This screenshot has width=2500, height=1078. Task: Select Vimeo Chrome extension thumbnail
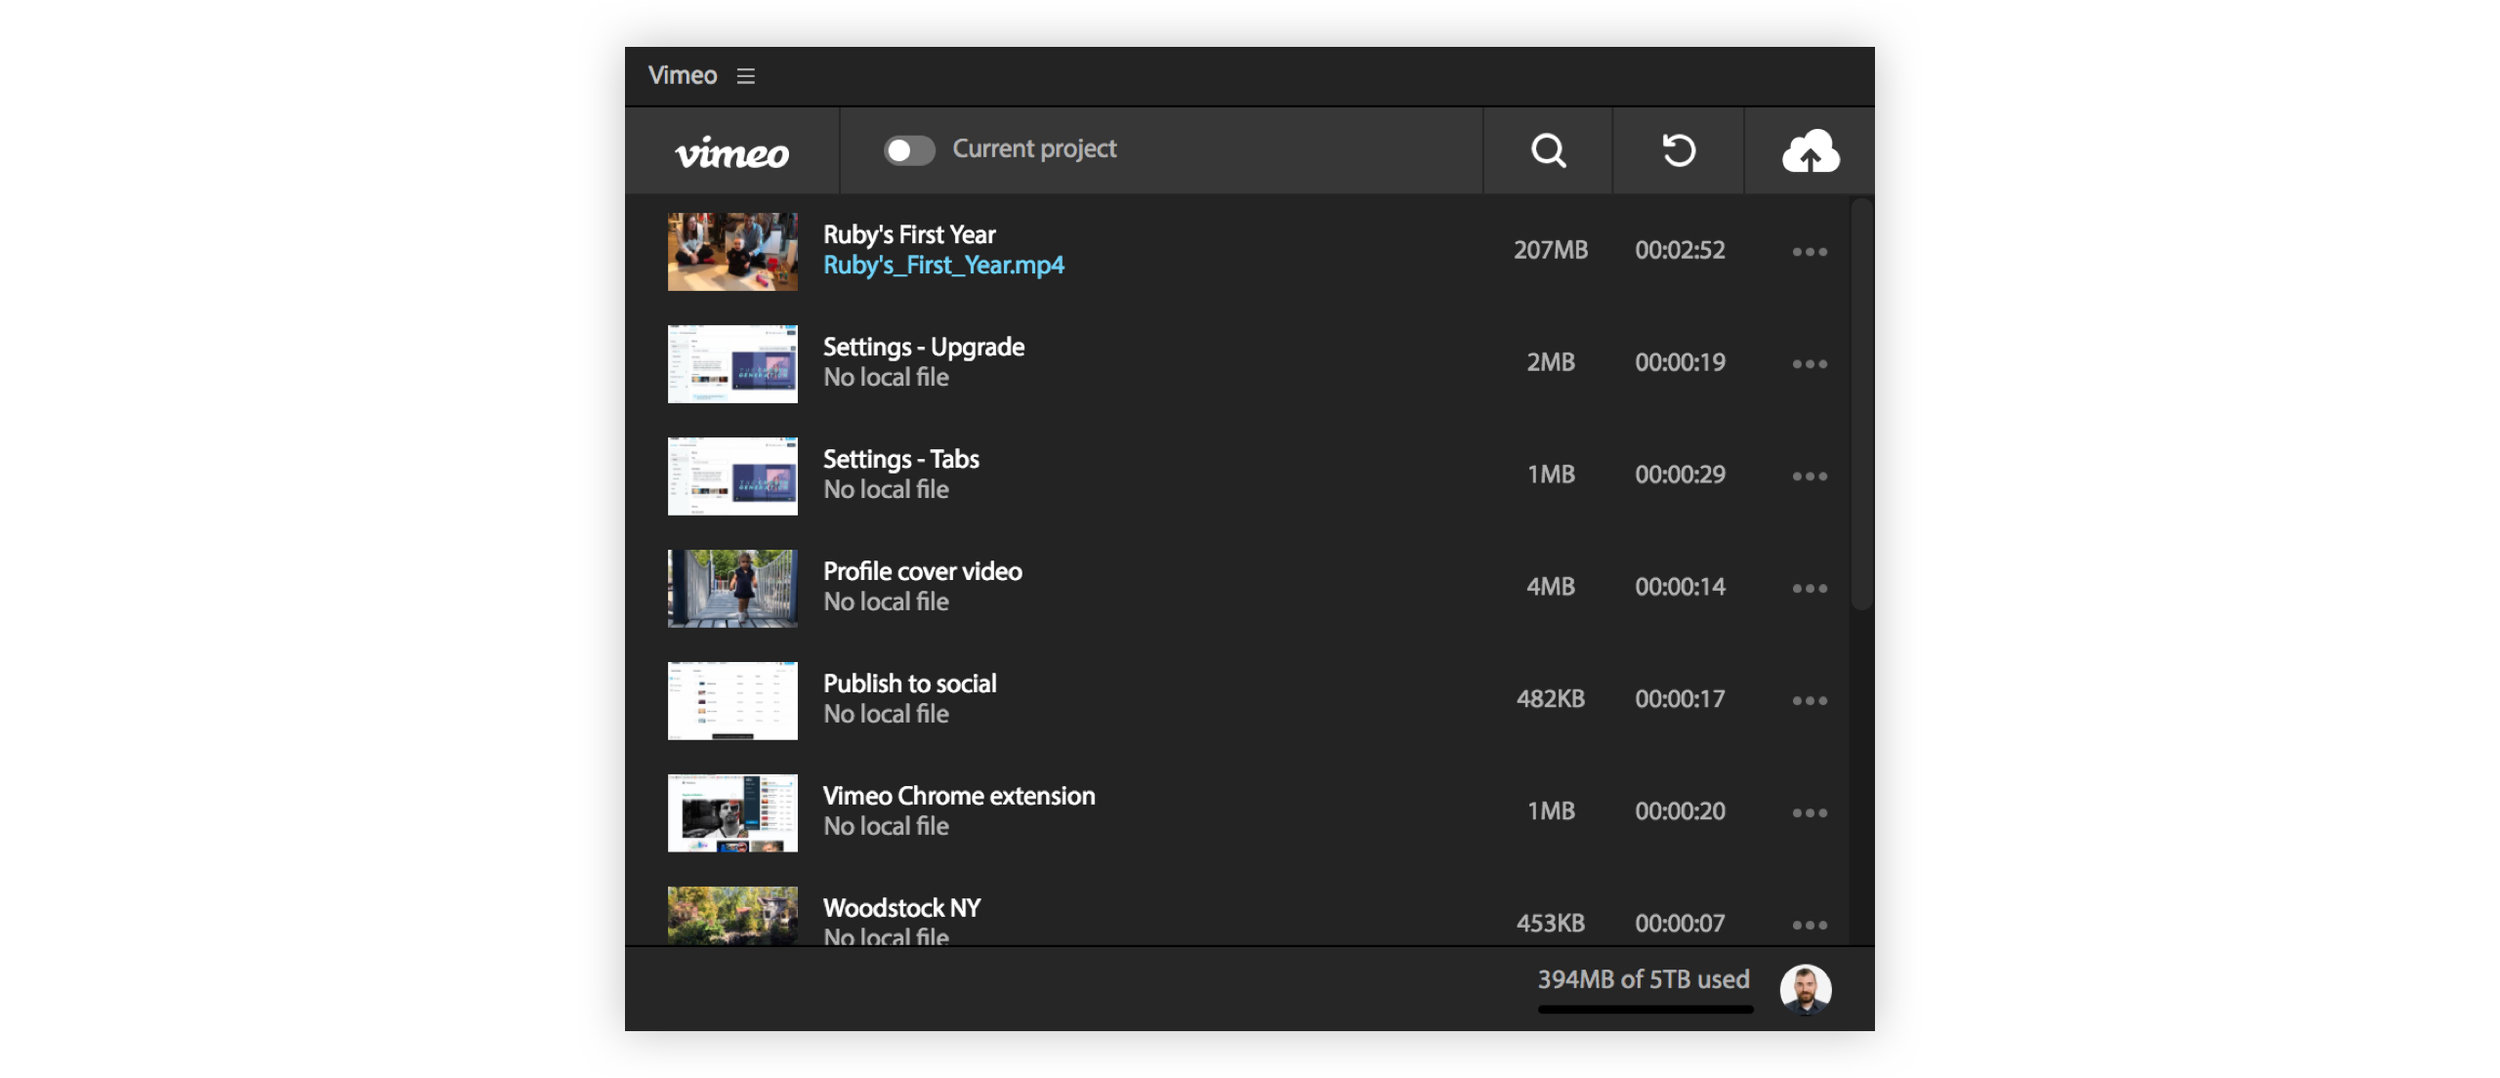point(732,812)
